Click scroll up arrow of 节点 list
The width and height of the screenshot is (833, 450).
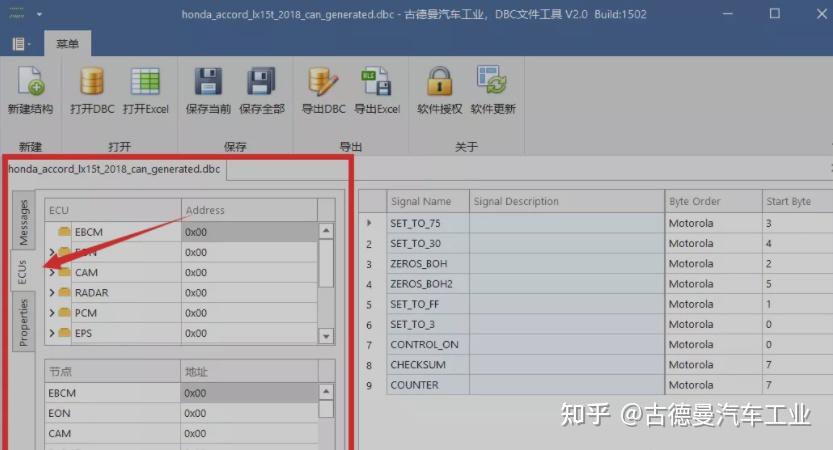tap(326, 392)
